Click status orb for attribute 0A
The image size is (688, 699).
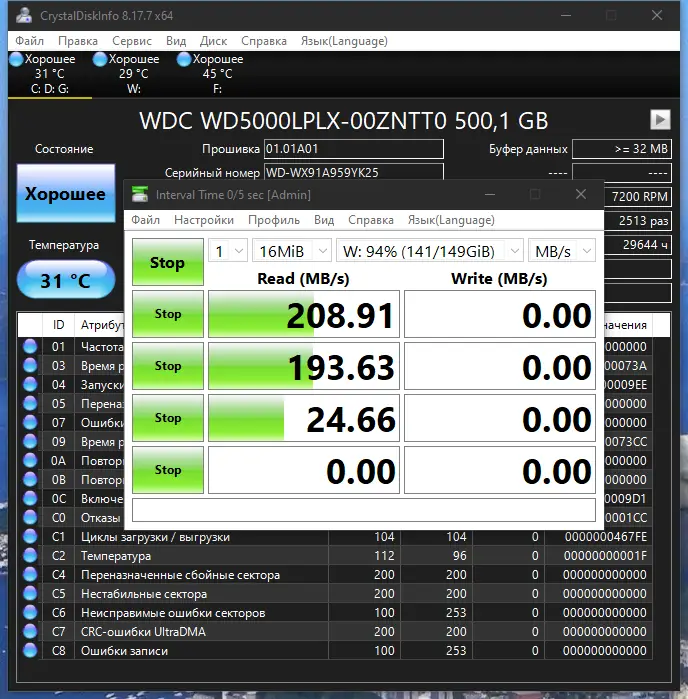pyautogui.click(x=30, y=461)
